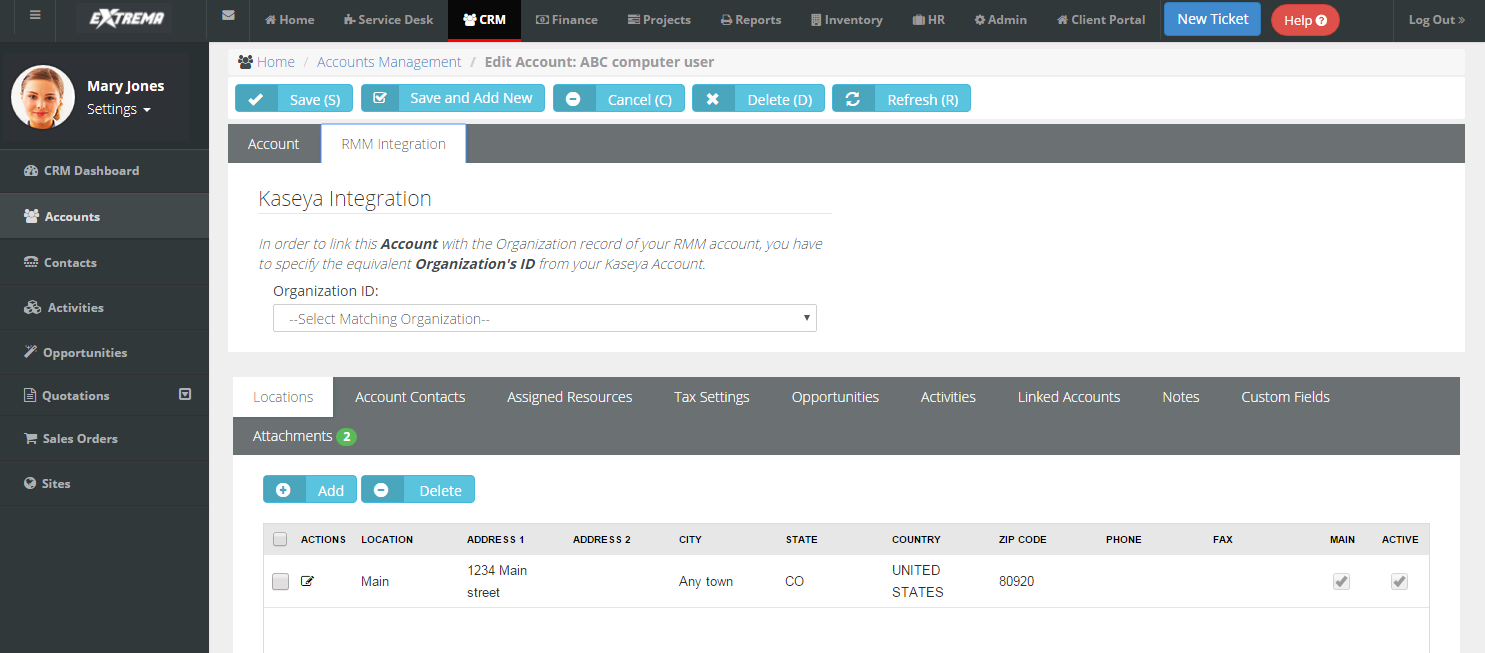Viewport: 1485px width, 653px height.
Task: Switch to Assigned Resources tab
Action: tap(570, 397)
